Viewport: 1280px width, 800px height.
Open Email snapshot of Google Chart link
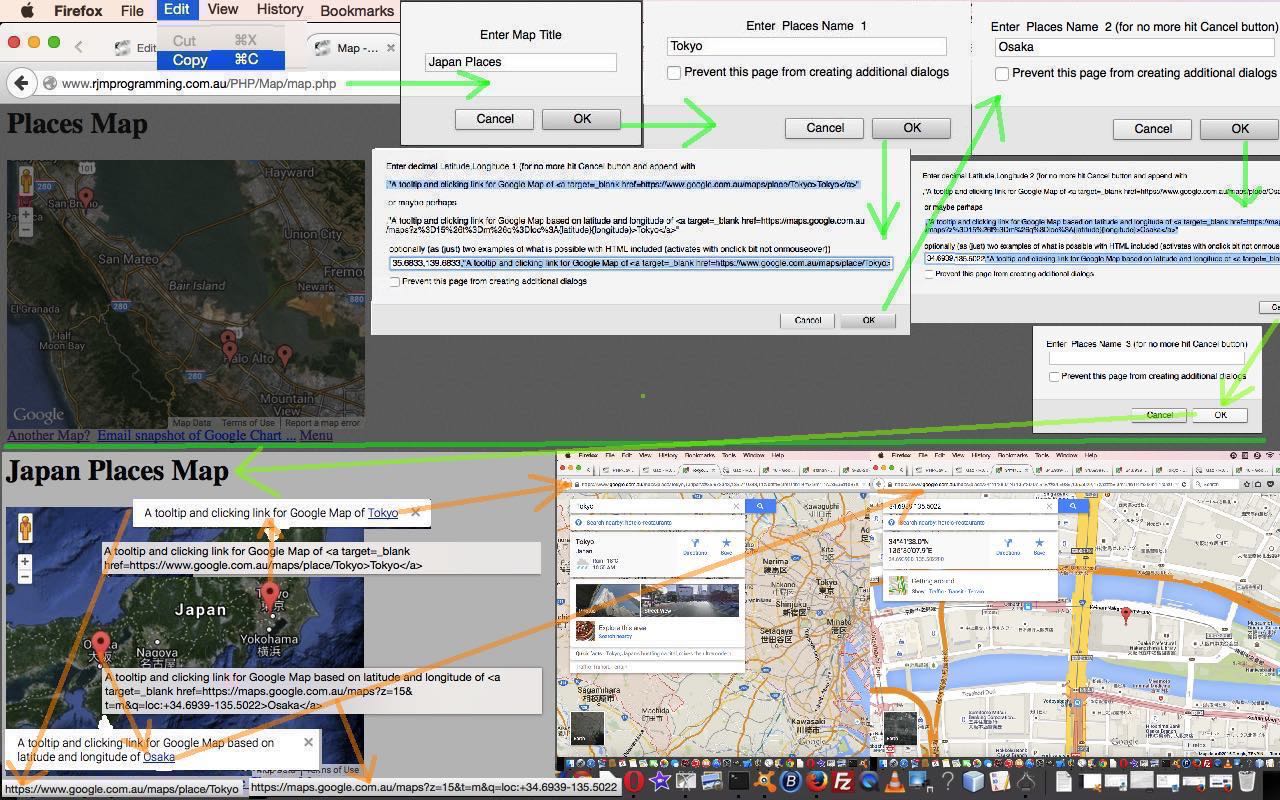point(196,435)
